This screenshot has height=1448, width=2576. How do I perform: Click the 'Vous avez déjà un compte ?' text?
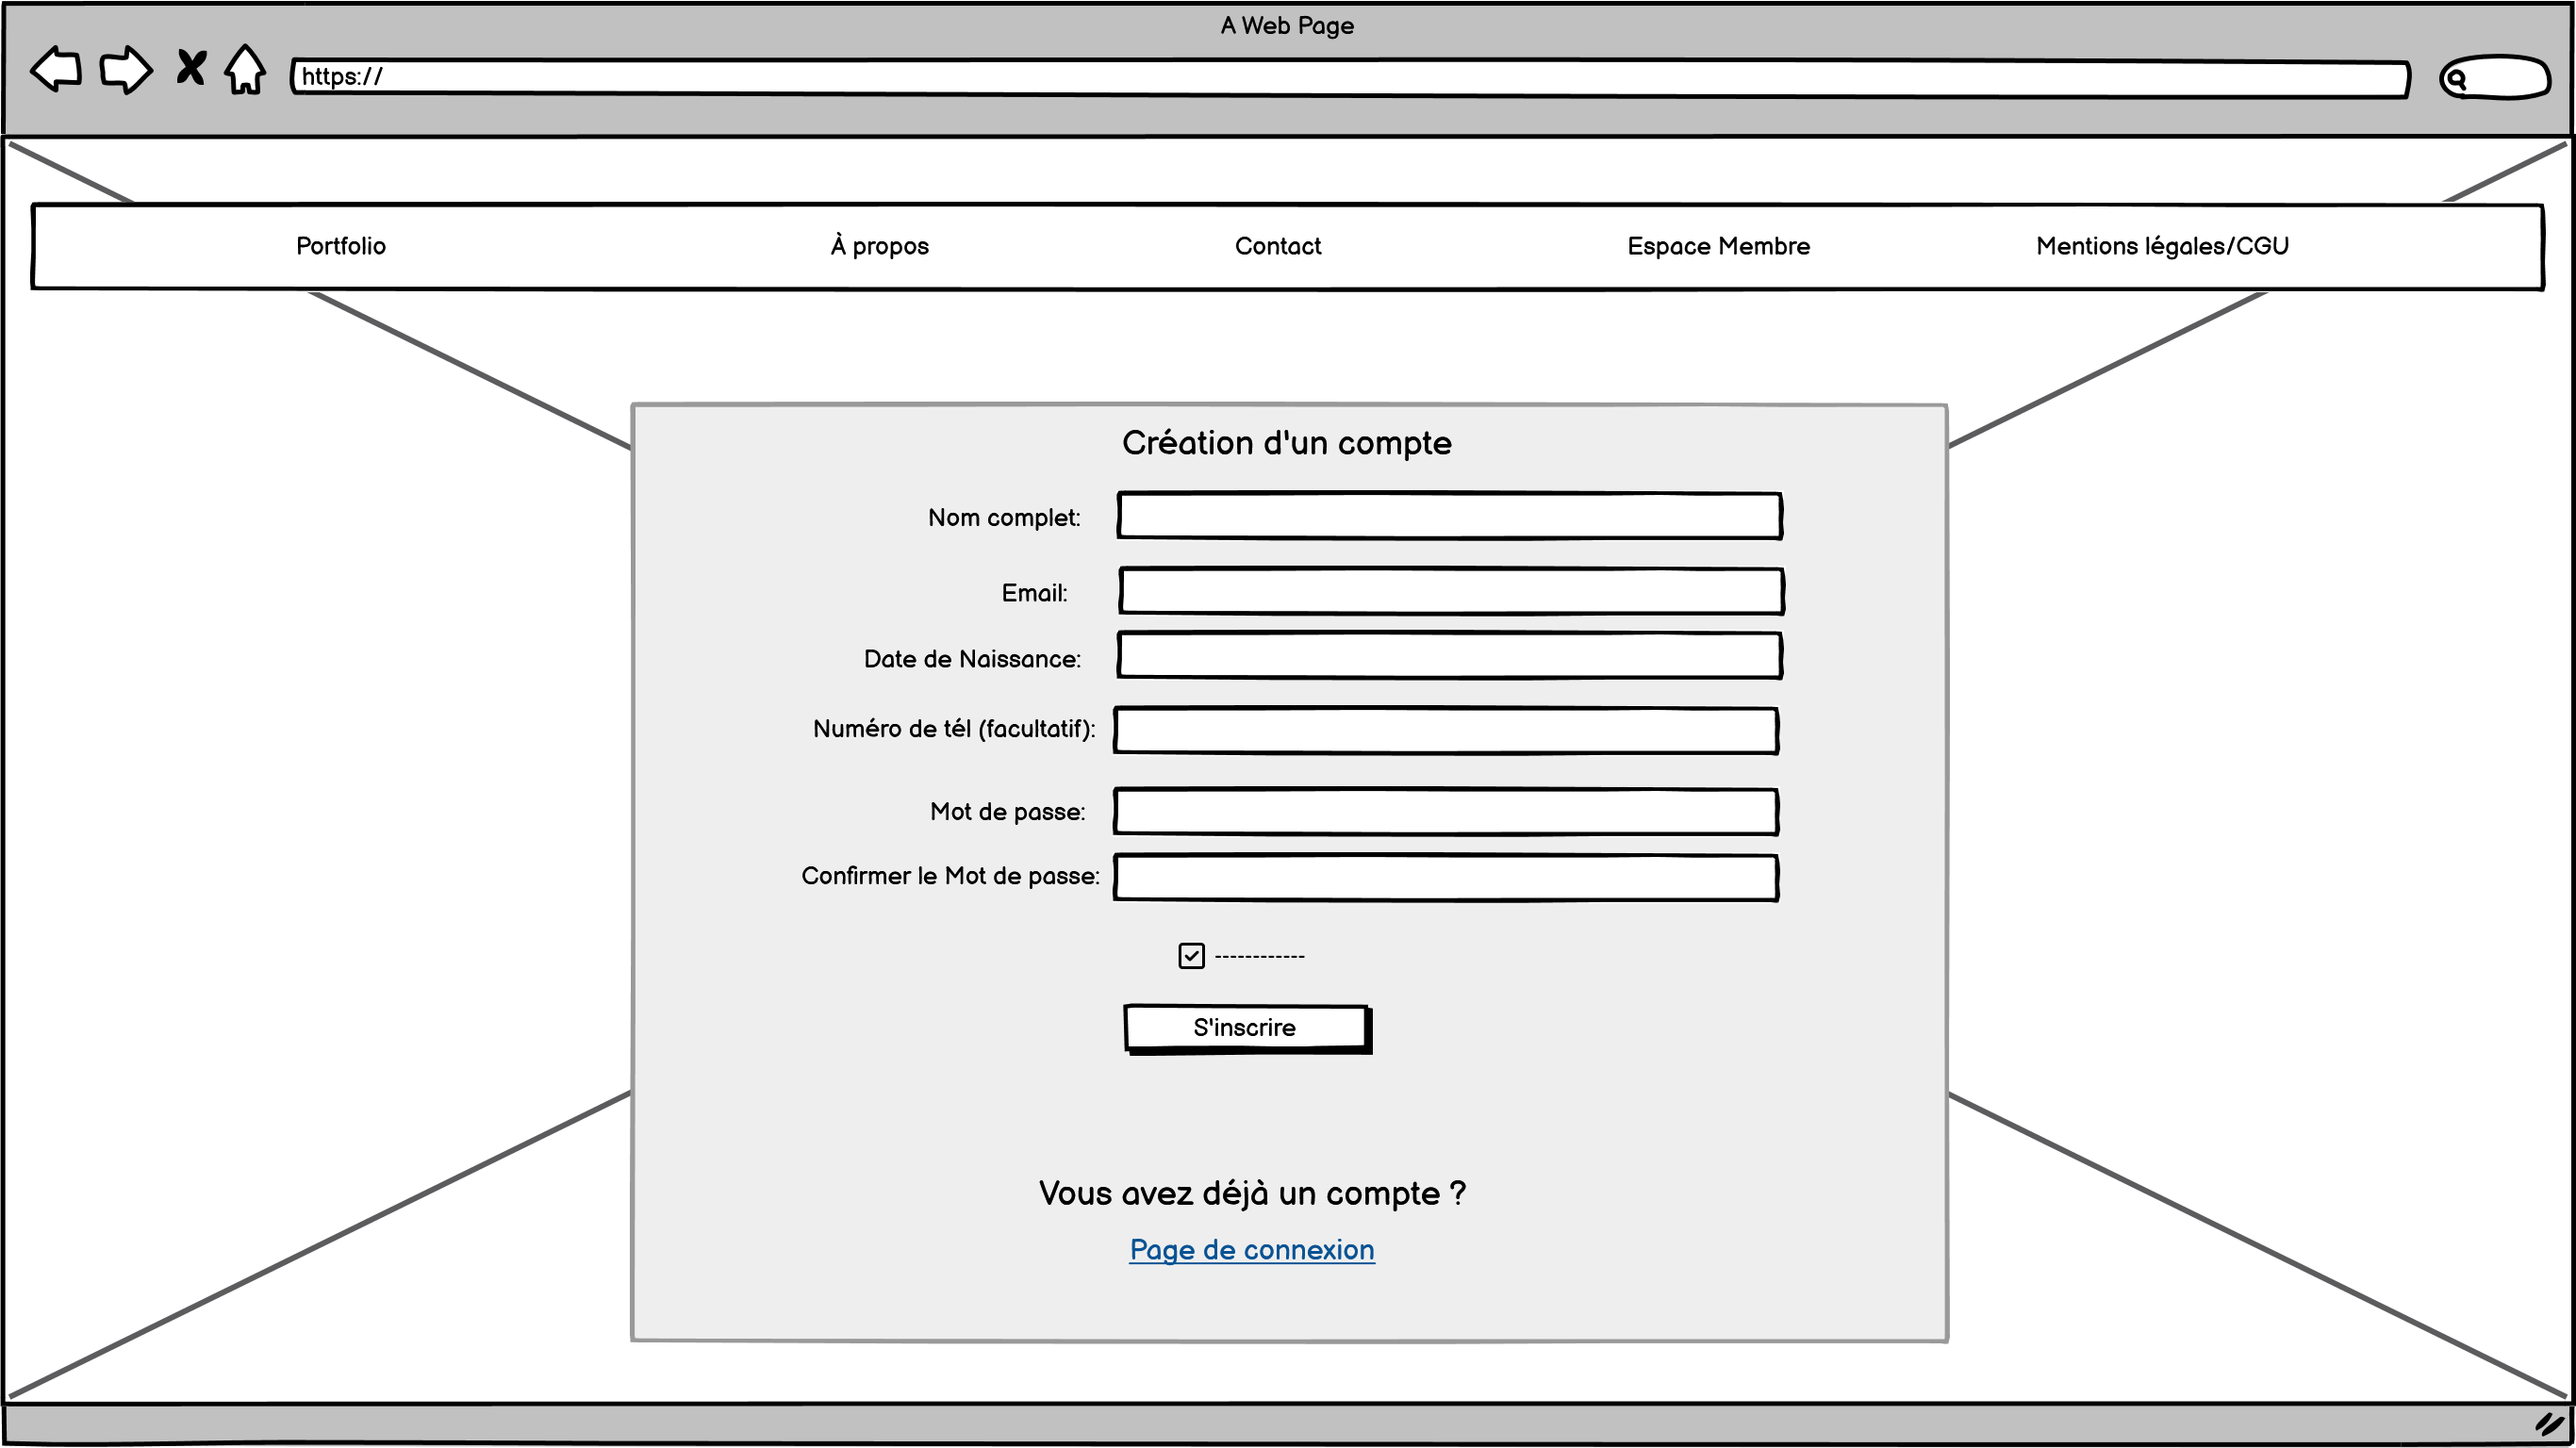click(1252, 1193)
